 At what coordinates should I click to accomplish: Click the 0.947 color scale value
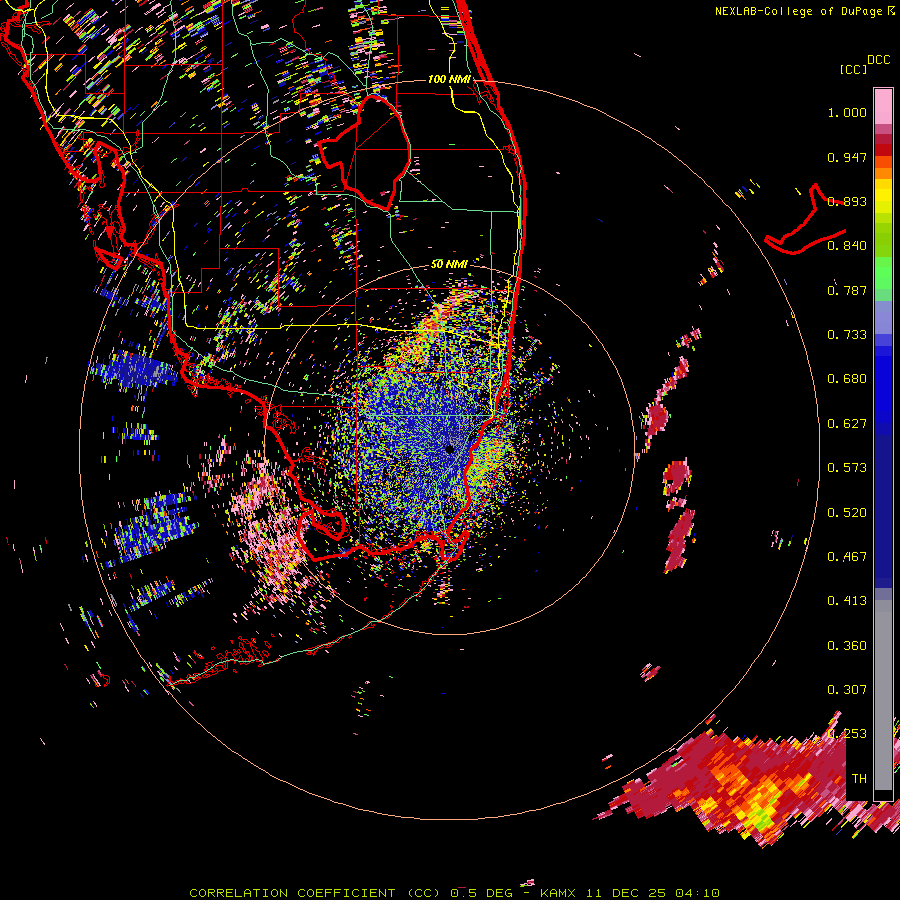pyautogui.click(x=847, y=157)
